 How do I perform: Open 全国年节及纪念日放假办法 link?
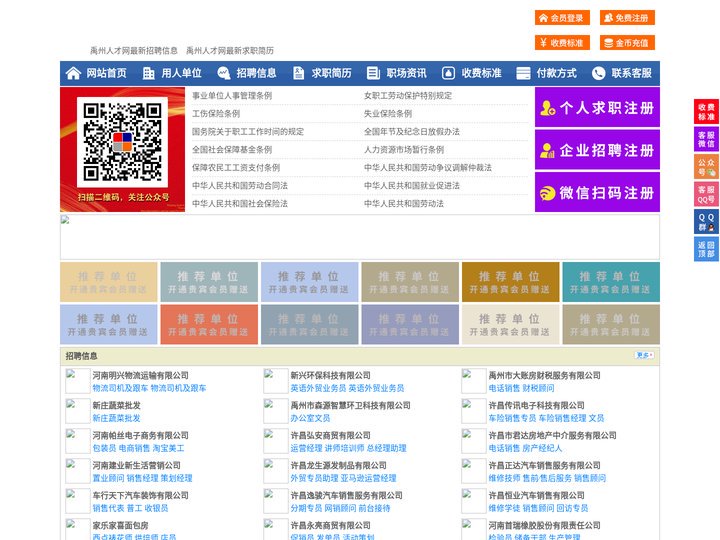point(412,131)
